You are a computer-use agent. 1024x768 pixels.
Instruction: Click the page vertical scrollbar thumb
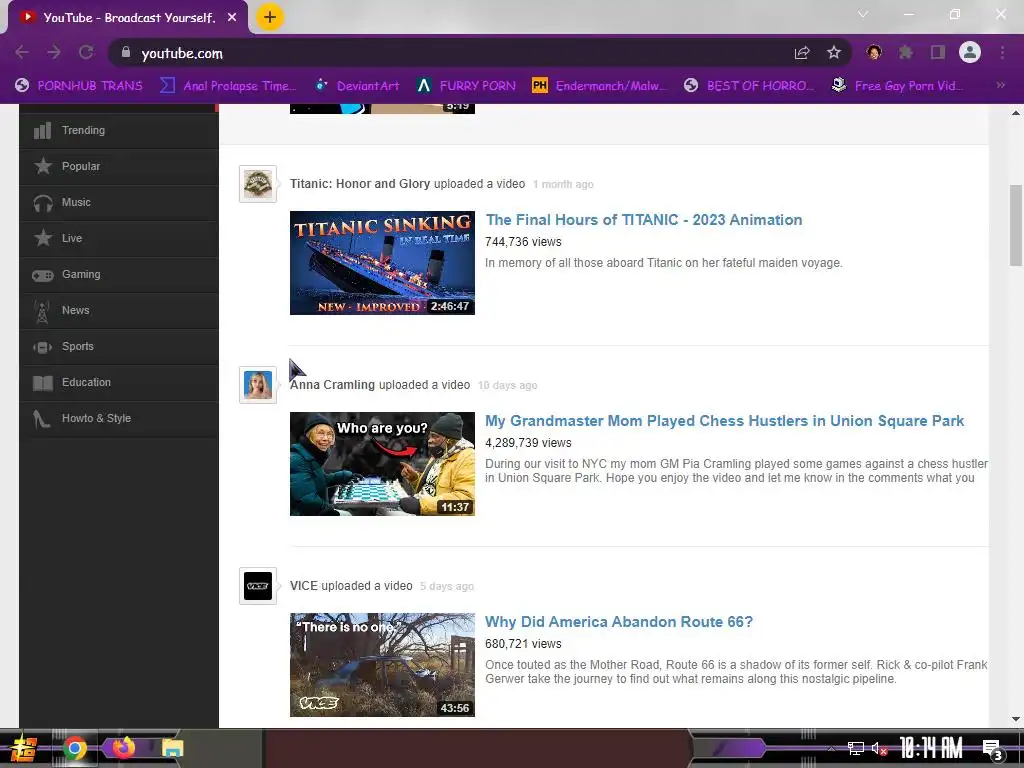[x=1016, y=225]
